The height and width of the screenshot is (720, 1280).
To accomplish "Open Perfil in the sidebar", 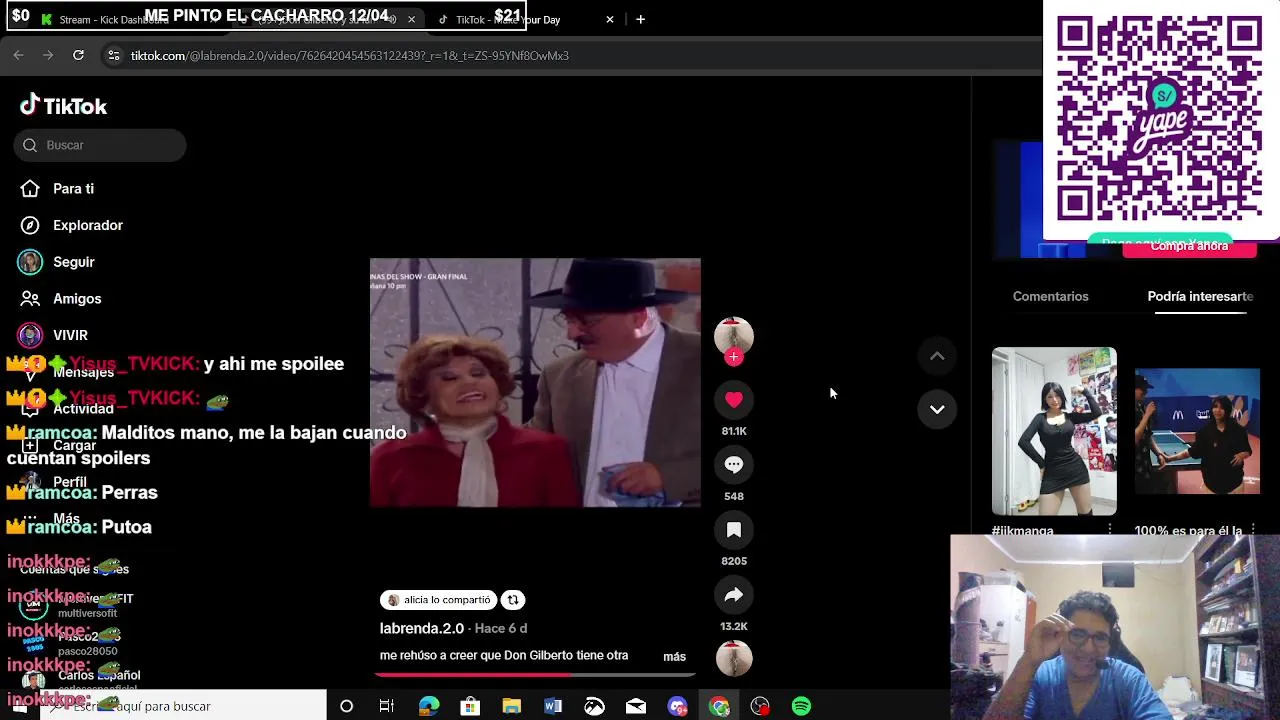I will [70, 482].
